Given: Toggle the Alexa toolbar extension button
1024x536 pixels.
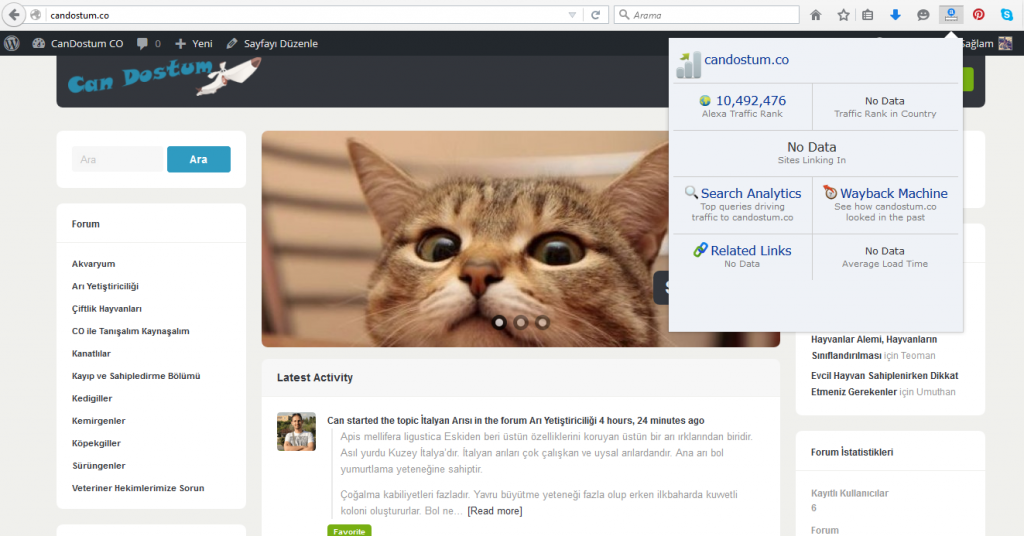Looking at the screenshot, I should coord(951,15).
